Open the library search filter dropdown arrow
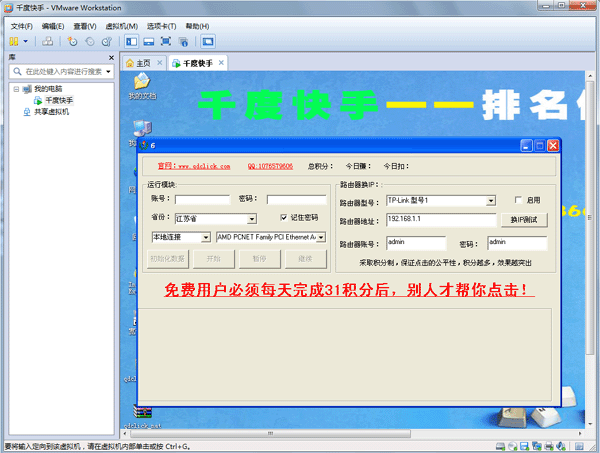Viewport: 600px width, 453px height. pos(108,72)
